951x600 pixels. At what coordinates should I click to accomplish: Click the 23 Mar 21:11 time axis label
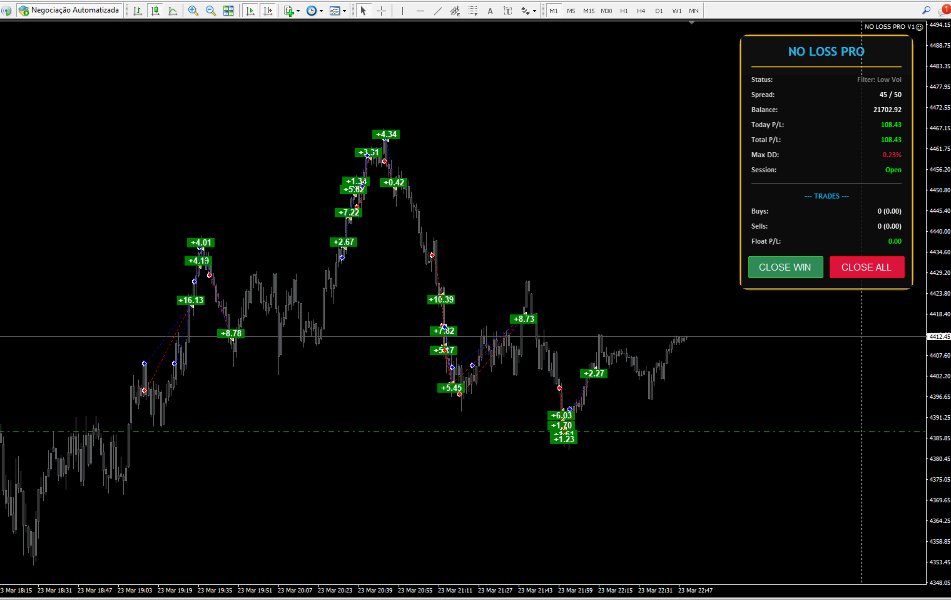(x=455, y=590)
